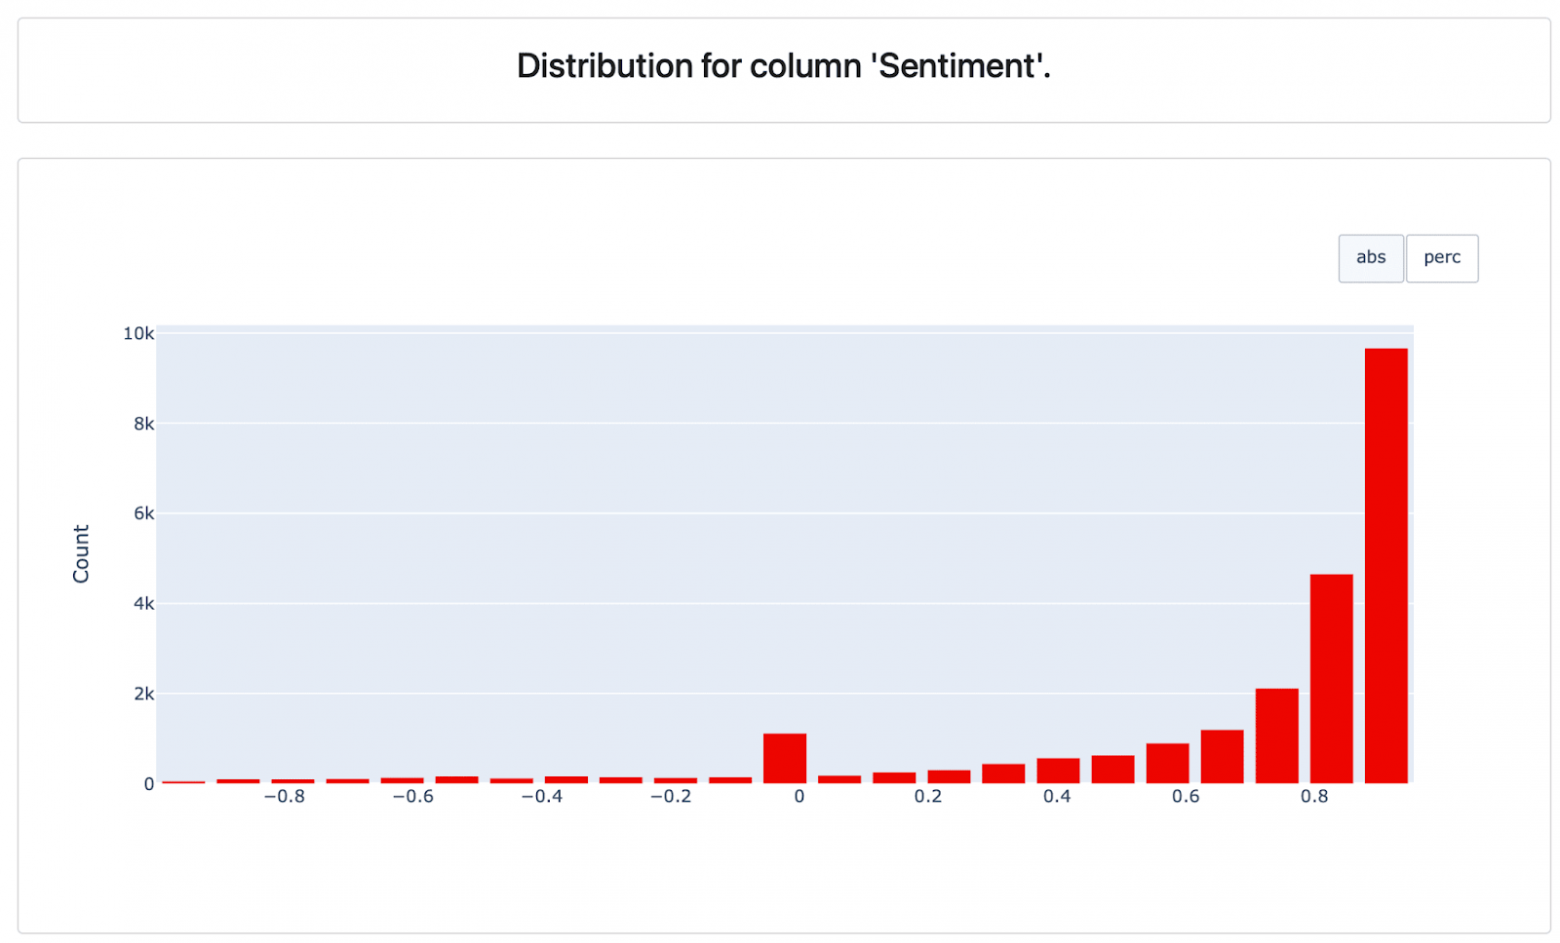The height and width of the screenshot is (943, 1560).
Task: Click the positive "0.8" x-axis tick label
Action: (1314, 797)
